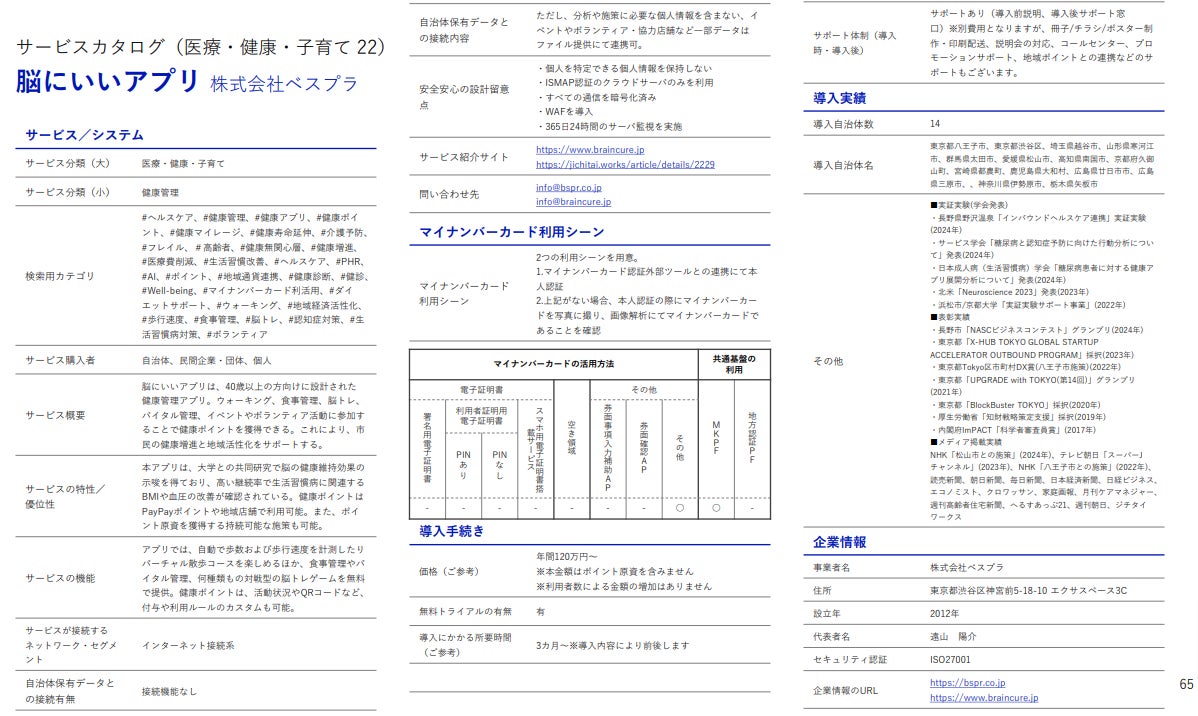Screen dimensions: 1198x716
Task: Click the blue heading マイナンバーカード利用シーン
Action: [512, 232]
